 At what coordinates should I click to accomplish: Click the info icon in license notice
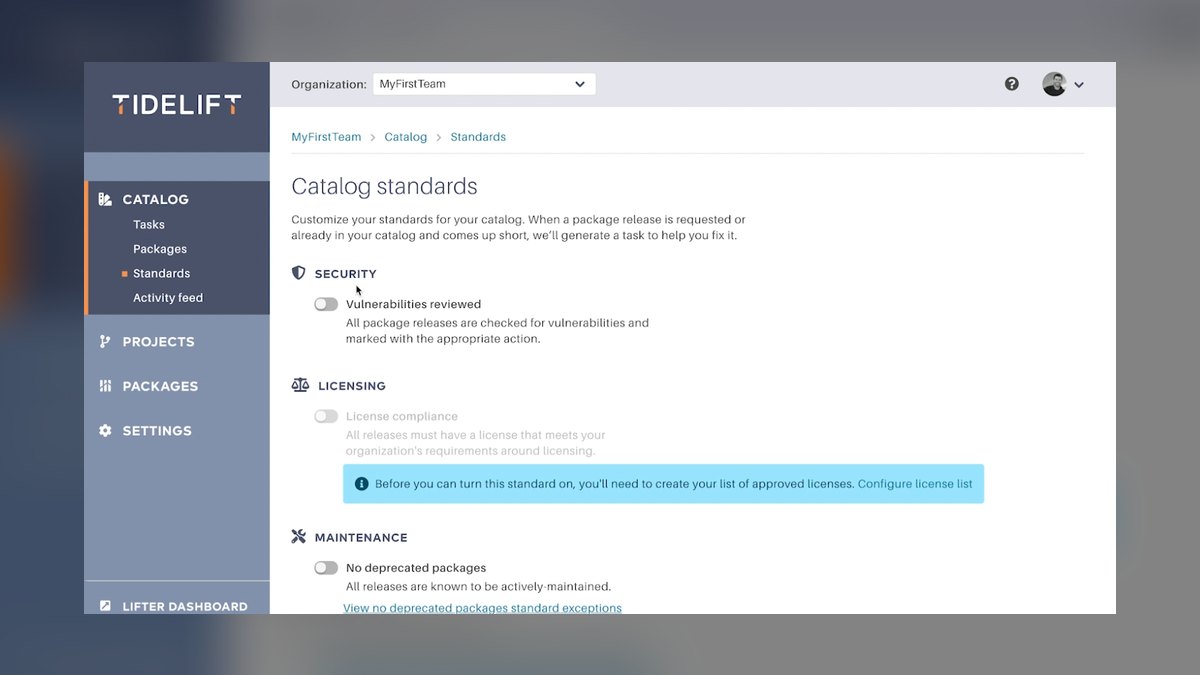(361, 484)
